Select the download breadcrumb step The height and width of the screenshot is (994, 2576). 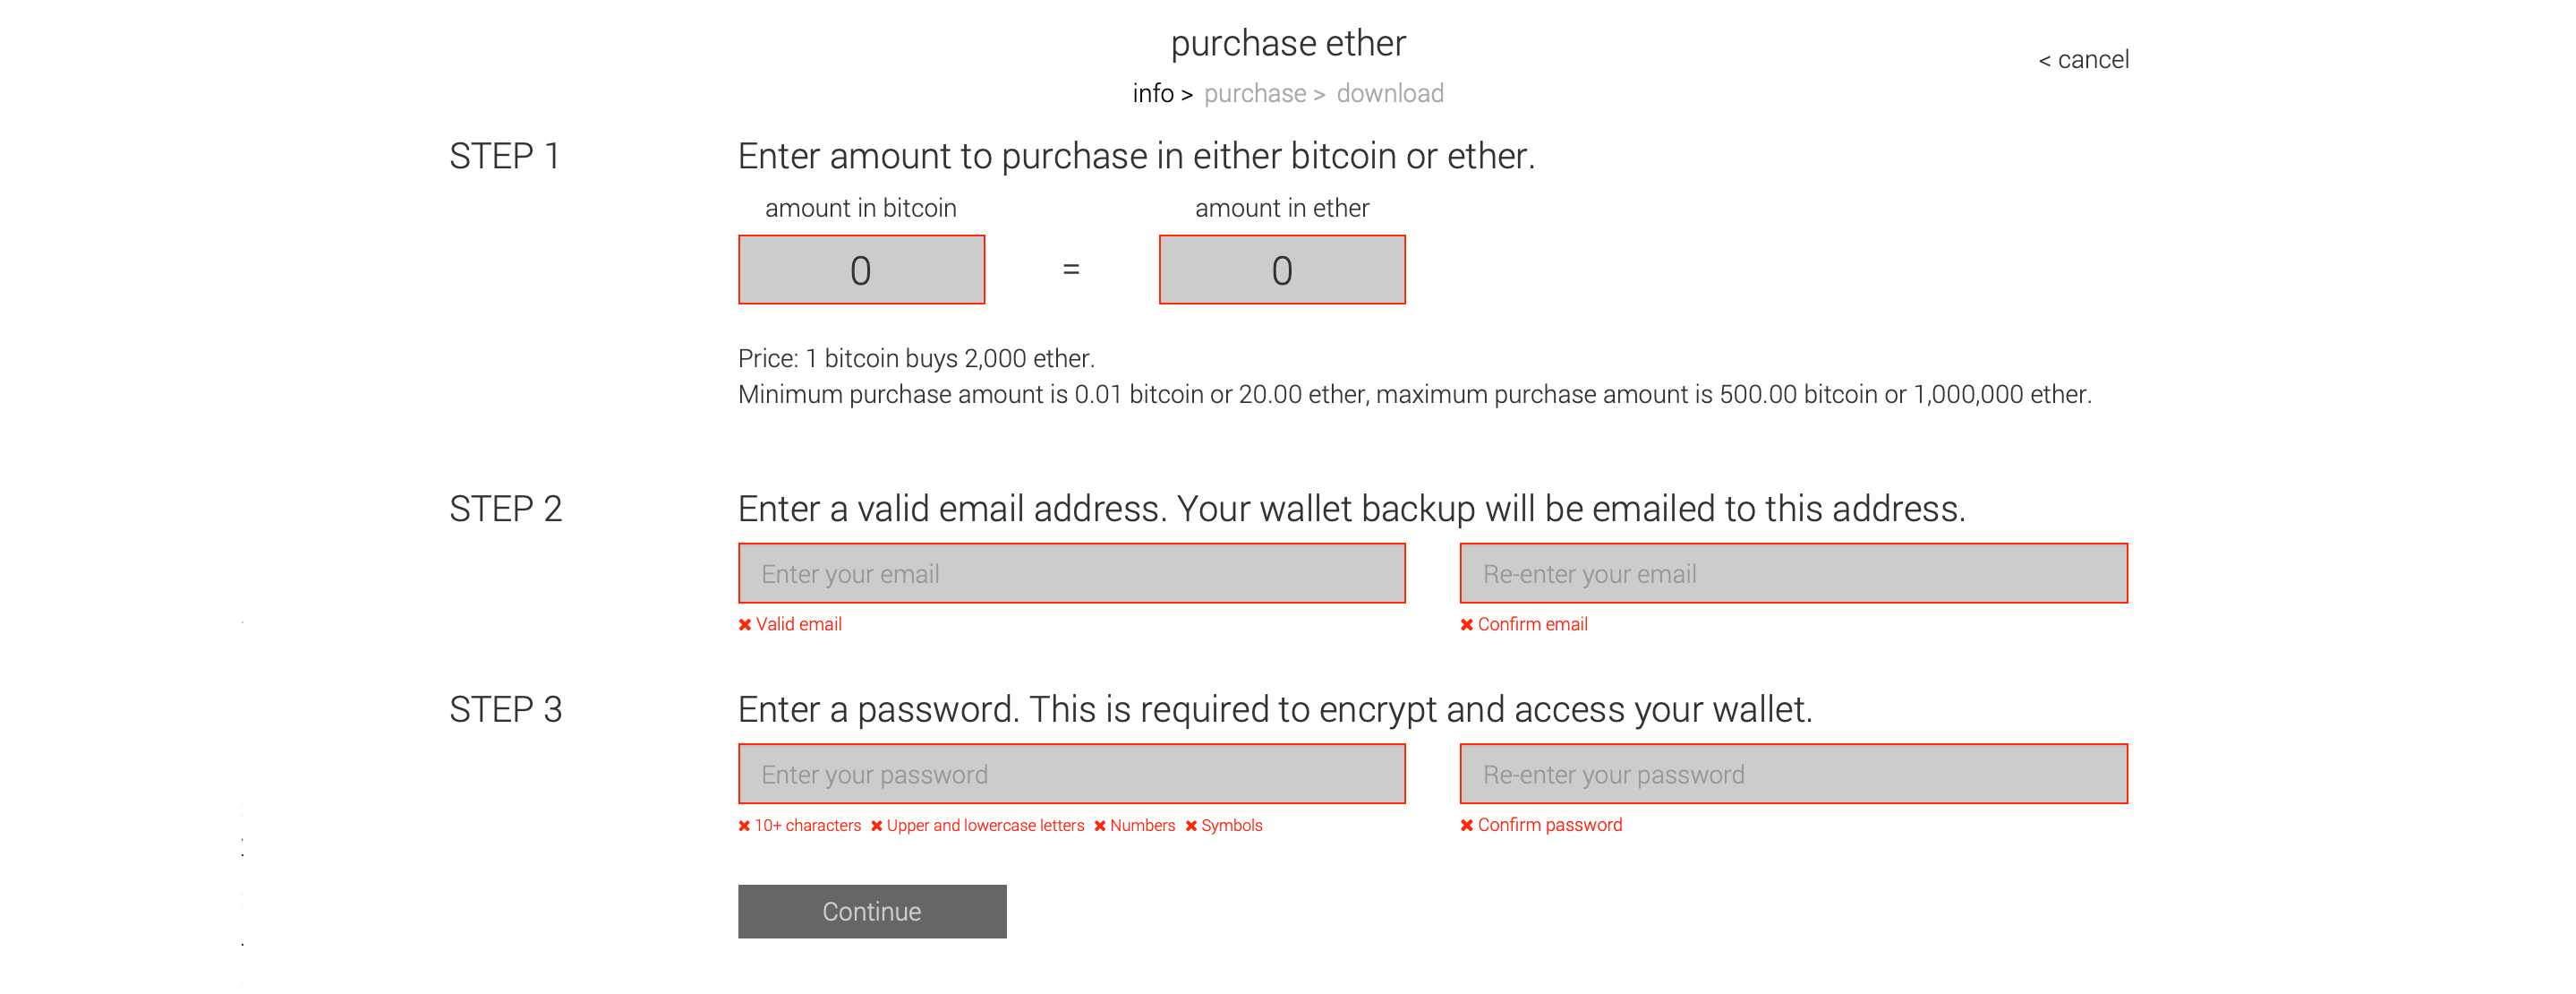click(x=1391, y=93)
